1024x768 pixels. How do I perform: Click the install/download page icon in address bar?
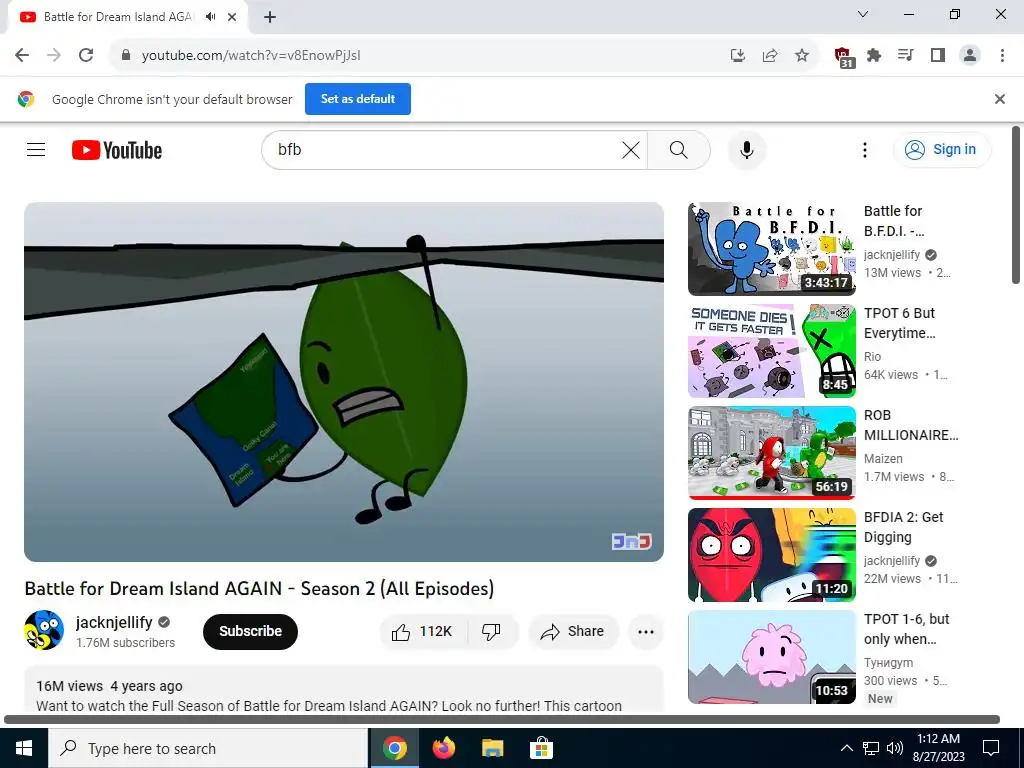(x=738, y=56)
